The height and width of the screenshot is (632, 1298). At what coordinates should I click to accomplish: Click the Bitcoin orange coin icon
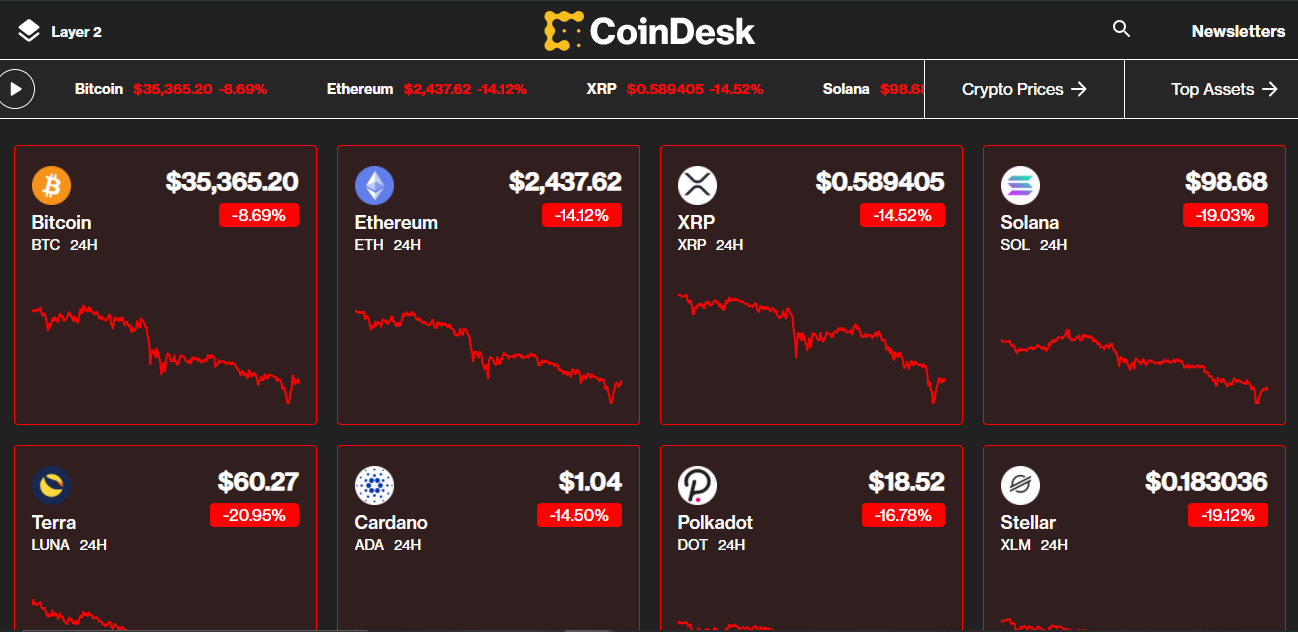[51, 185]
